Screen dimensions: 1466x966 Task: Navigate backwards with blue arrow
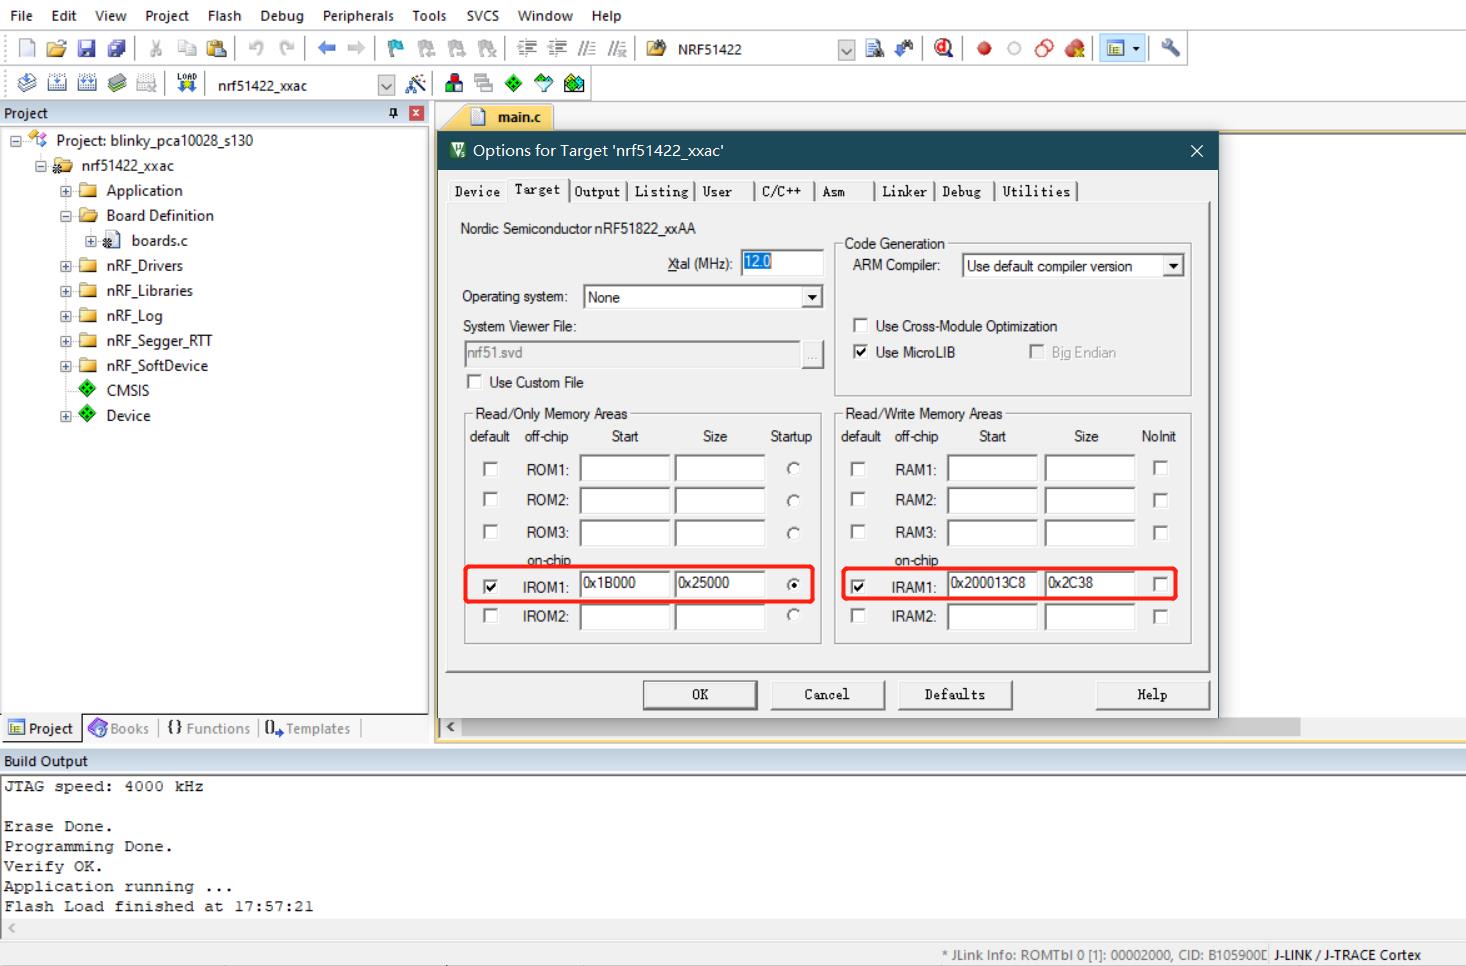point(326,48)
